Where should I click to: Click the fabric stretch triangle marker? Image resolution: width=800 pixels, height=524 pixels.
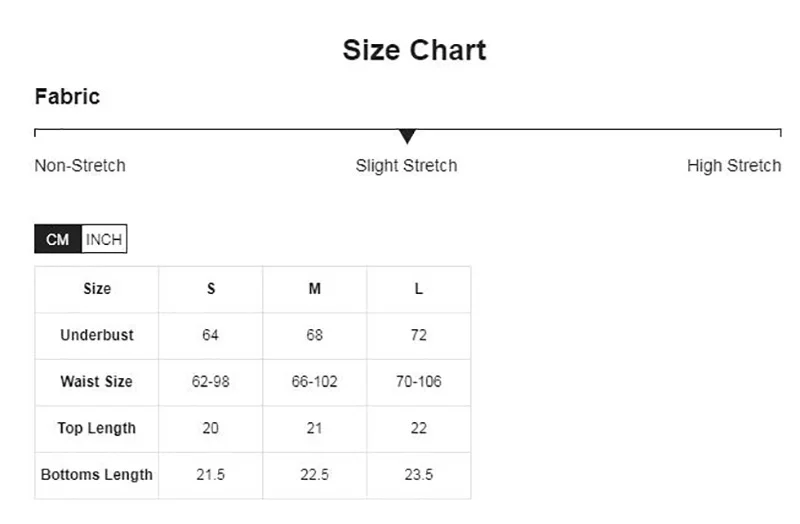pos(407,136)
